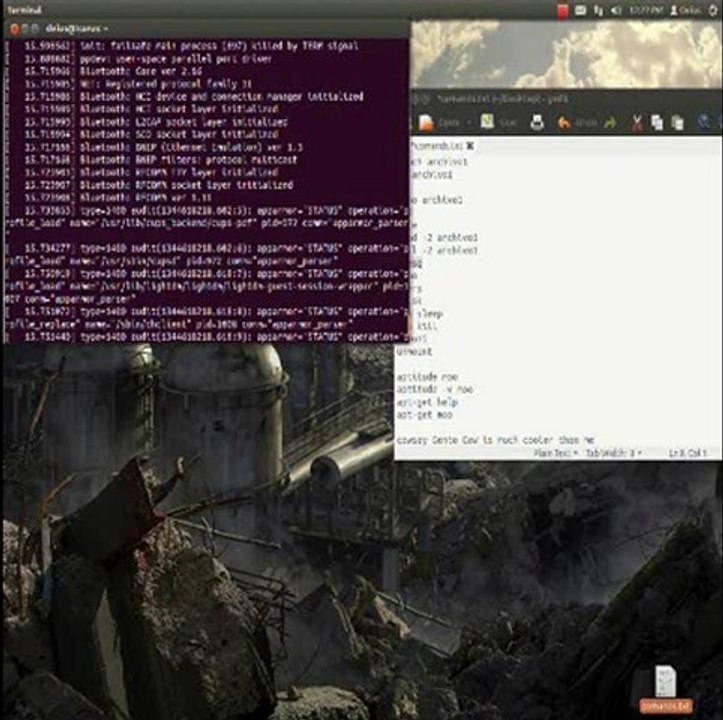Click the 'cowsay' line in gedit

coord(495,440)
